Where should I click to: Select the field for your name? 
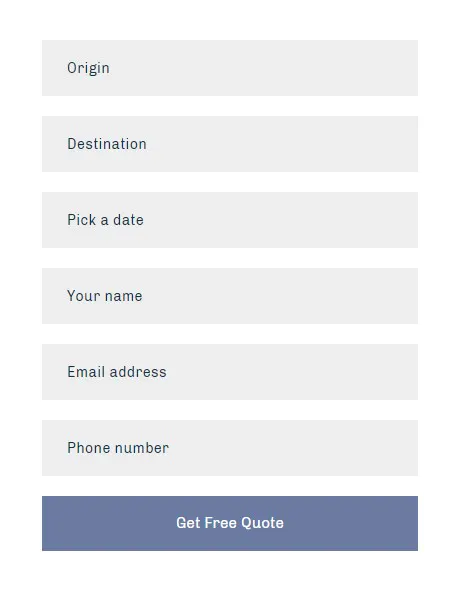pos(230,296)
